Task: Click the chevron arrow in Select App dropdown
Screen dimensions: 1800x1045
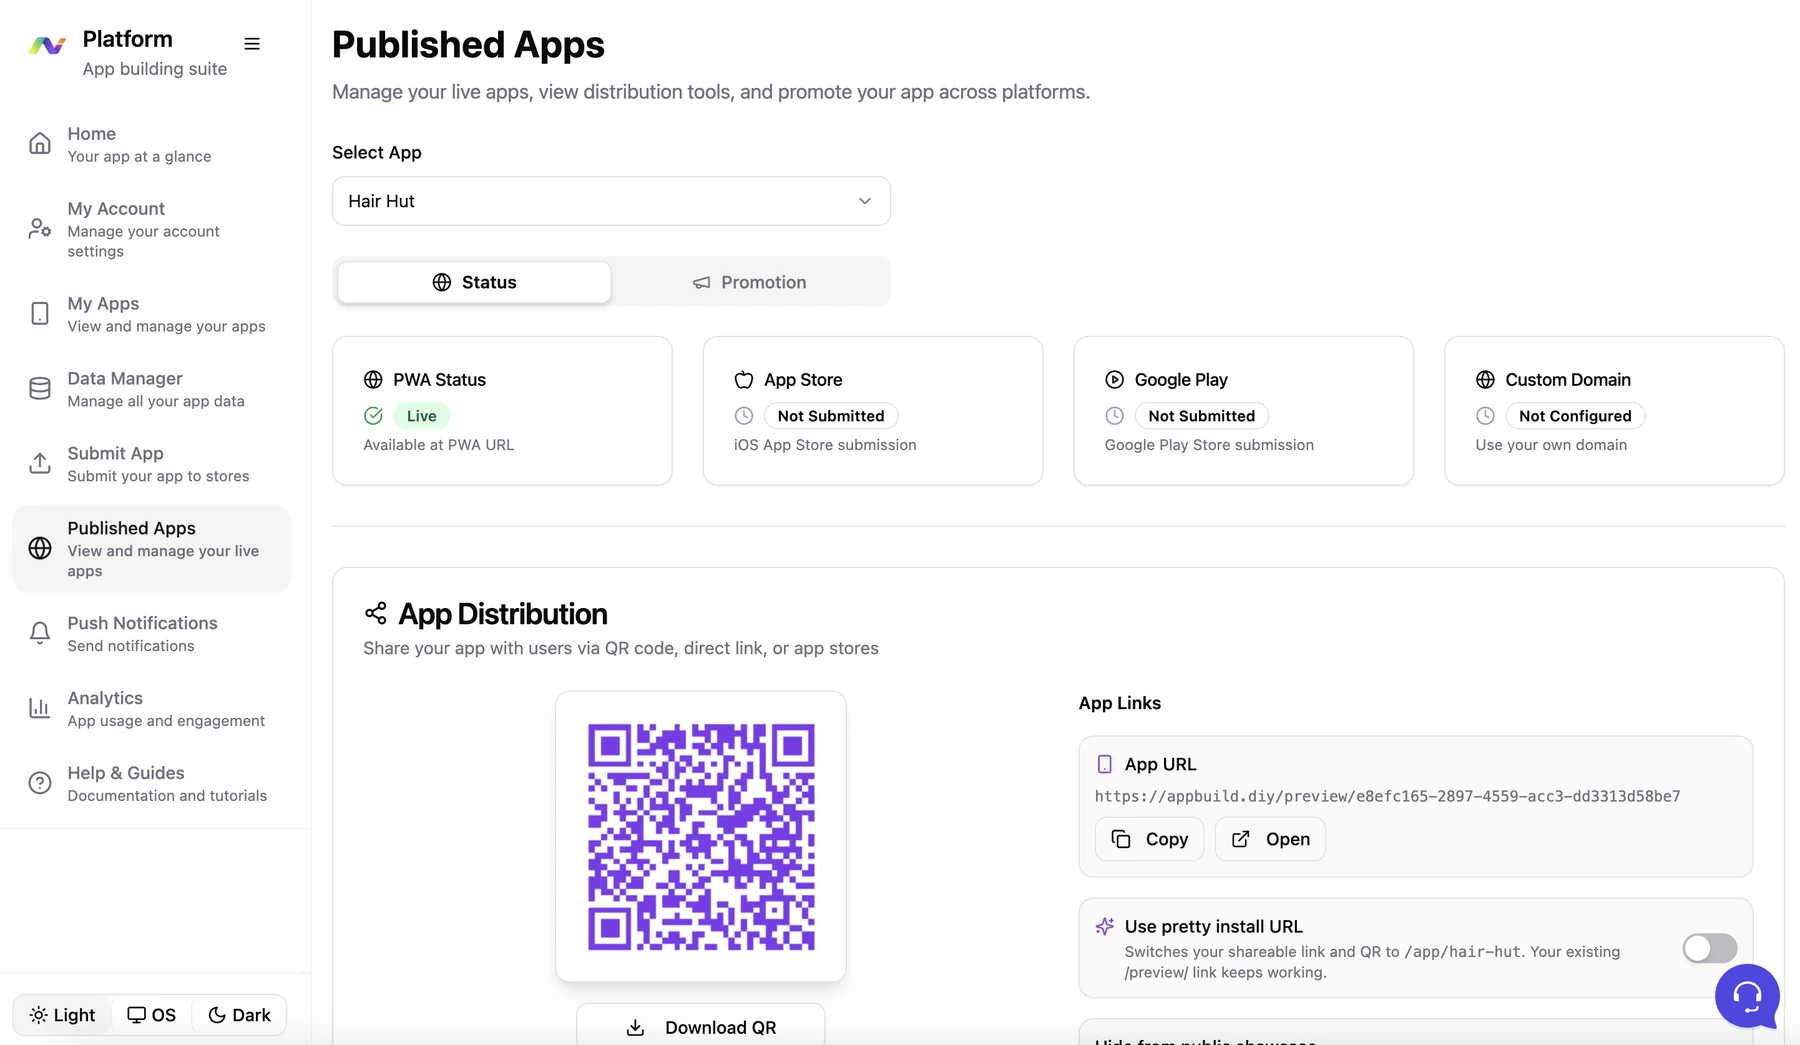Action: (865, 201)
